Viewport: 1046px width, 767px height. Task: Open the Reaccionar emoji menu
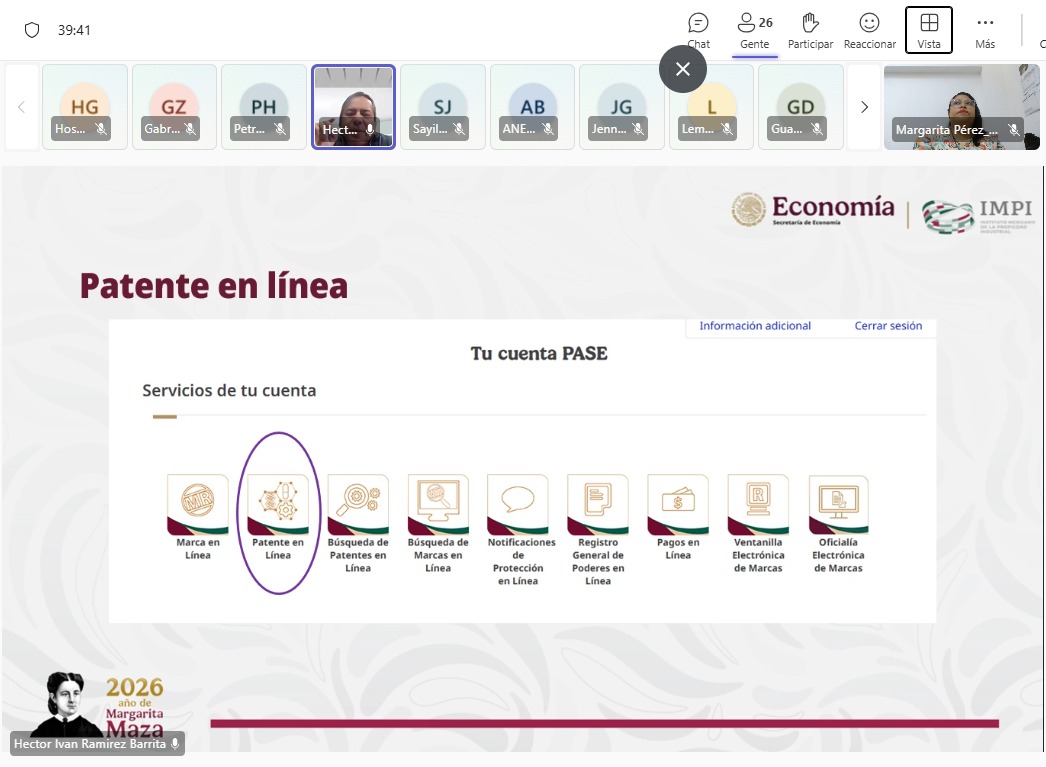(869, 31)
